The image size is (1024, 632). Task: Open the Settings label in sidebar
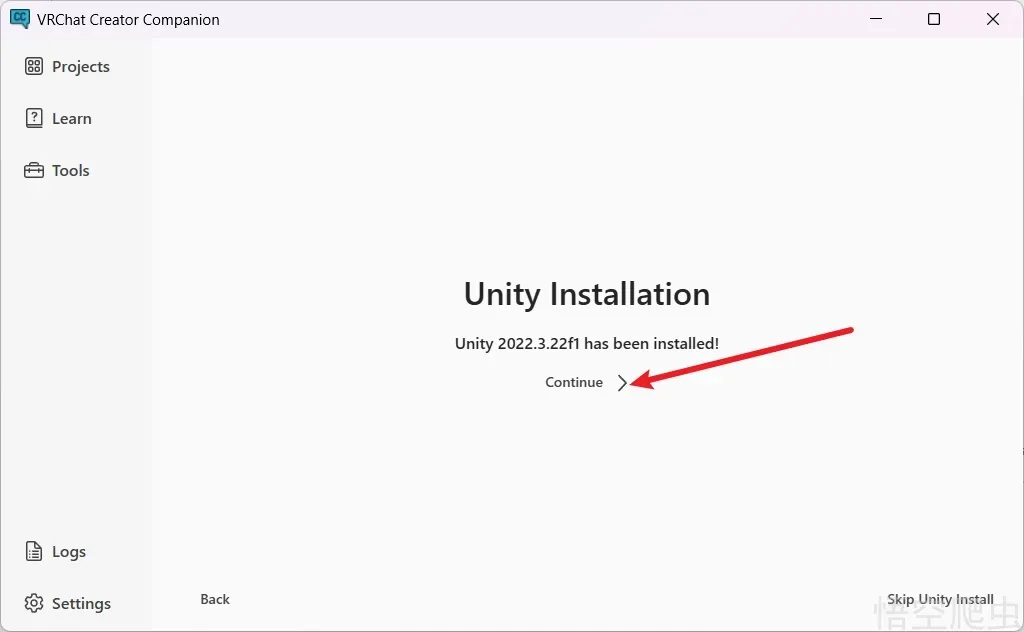pos(81,603)
